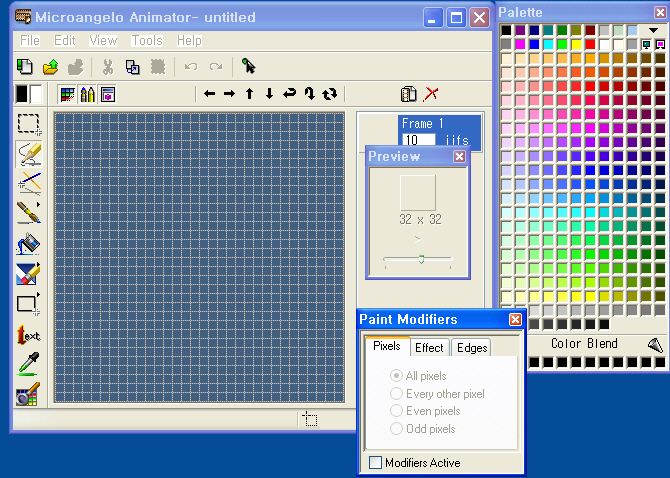Screen dimensions: 670x478
Task: Click the Preview zoom slider handle
Action: pos(421,259)
